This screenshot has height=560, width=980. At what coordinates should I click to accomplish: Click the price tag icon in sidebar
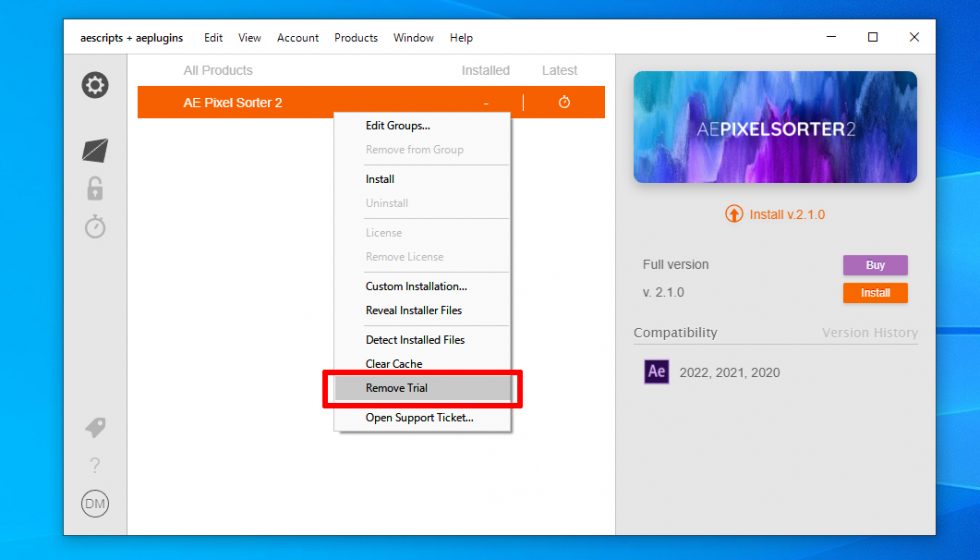pyautogui.click(x=95, y=427)
